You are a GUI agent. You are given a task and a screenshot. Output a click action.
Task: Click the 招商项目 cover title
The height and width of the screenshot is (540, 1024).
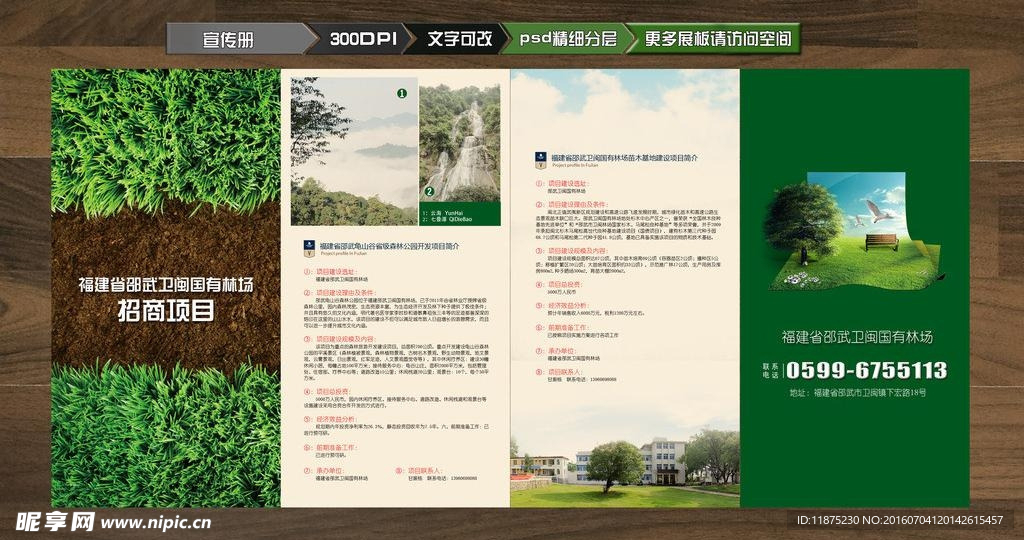[x=166, y=311]
